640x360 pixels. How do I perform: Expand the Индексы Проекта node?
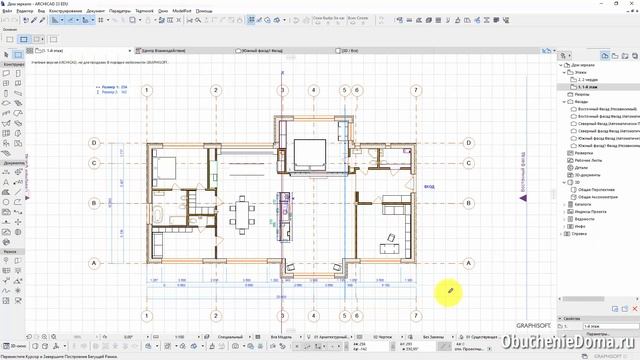click(x=565, y=212)
